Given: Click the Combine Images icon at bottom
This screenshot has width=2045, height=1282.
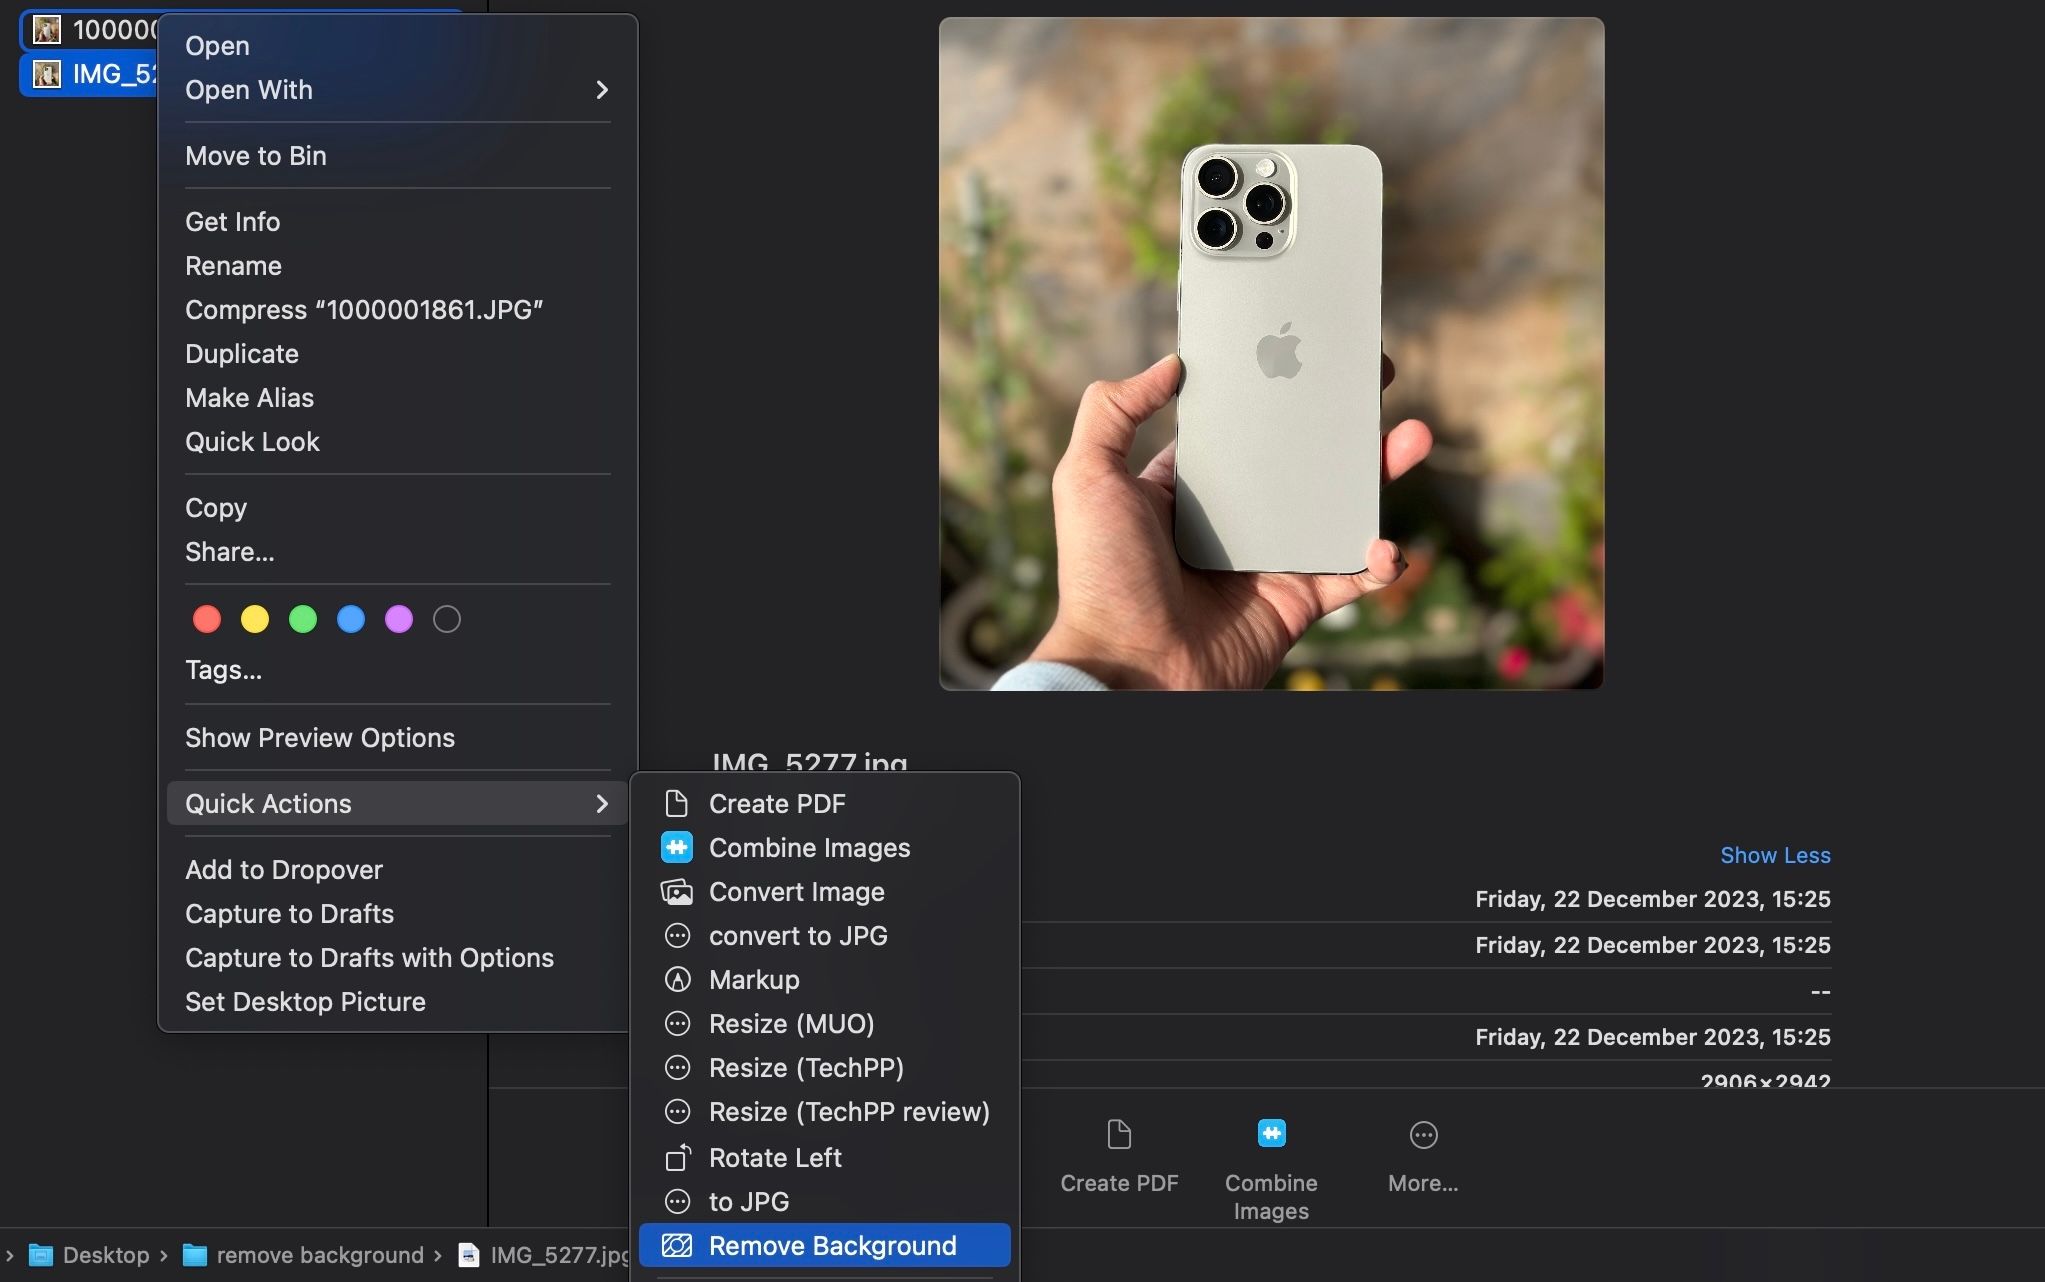Looking at the screenshot, I should (1269, 1134).
